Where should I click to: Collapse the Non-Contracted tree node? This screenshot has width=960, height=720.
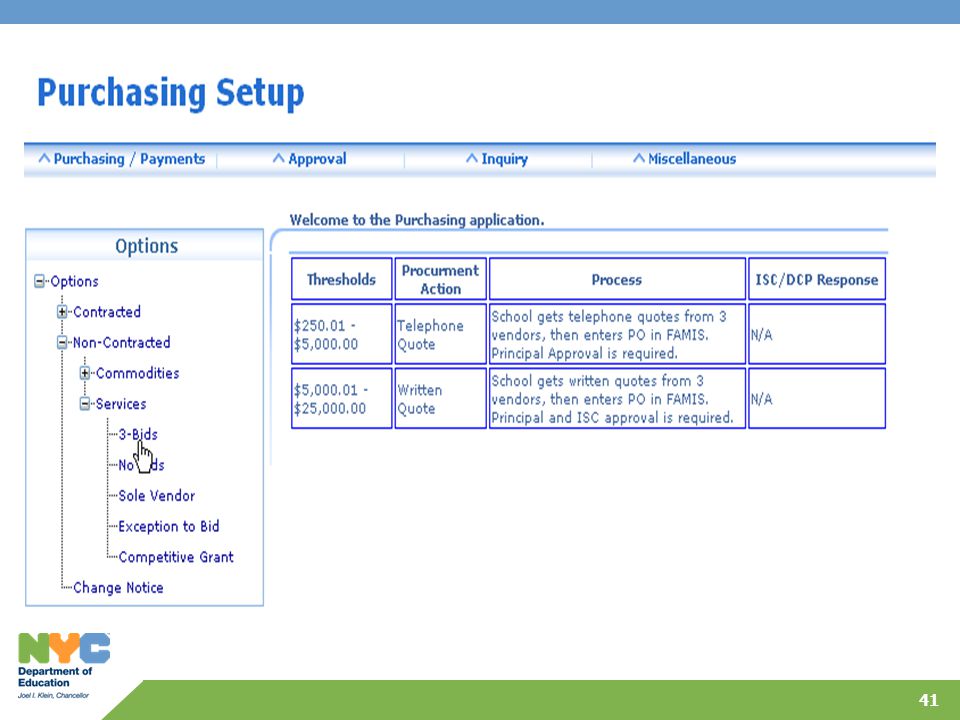(62, 342)
